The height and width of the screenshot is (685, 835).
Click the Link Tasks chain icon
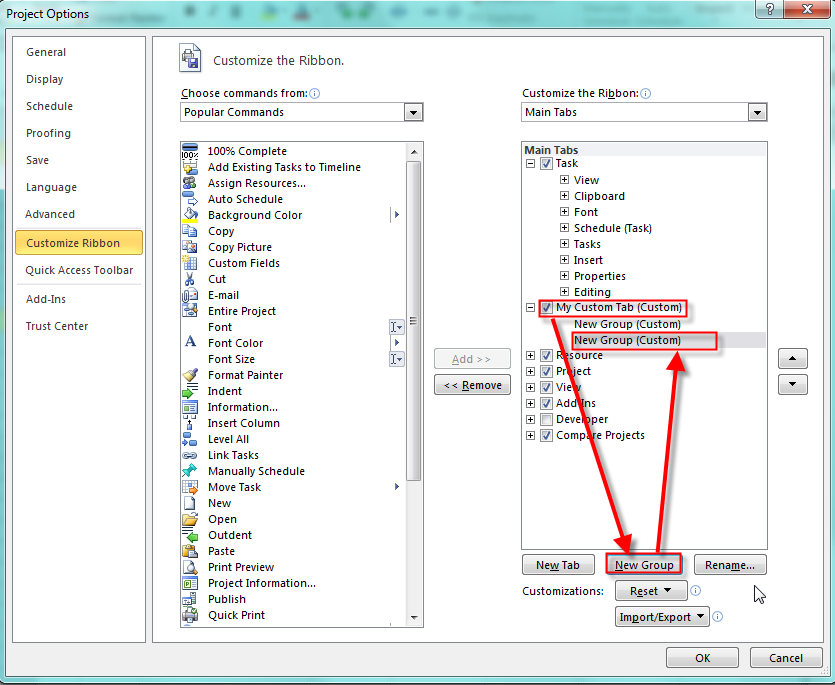190,455
